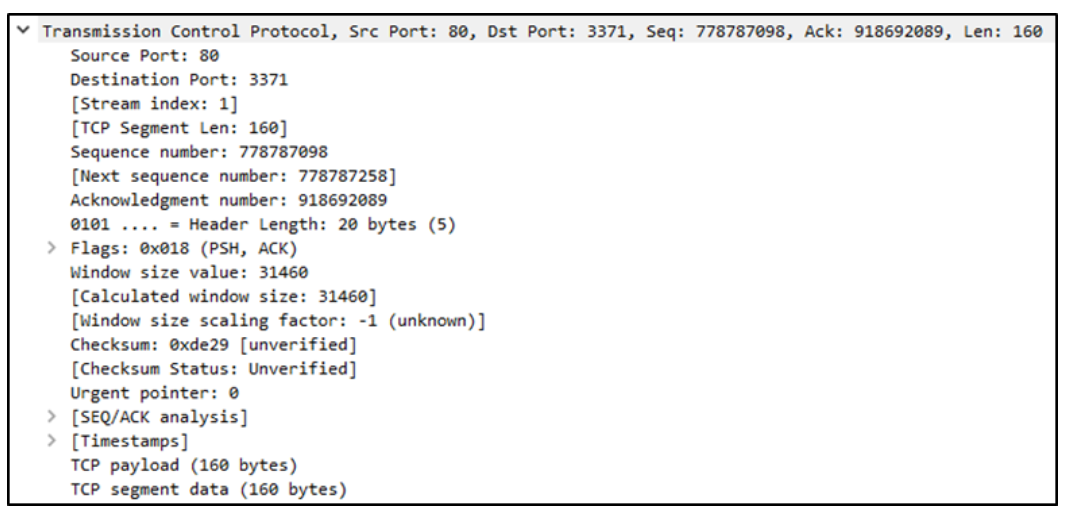Screen dimensions: 1069x514
Task: Expand the [Timestamps] node
Action: pyautogui.click(x=51, y=440)
